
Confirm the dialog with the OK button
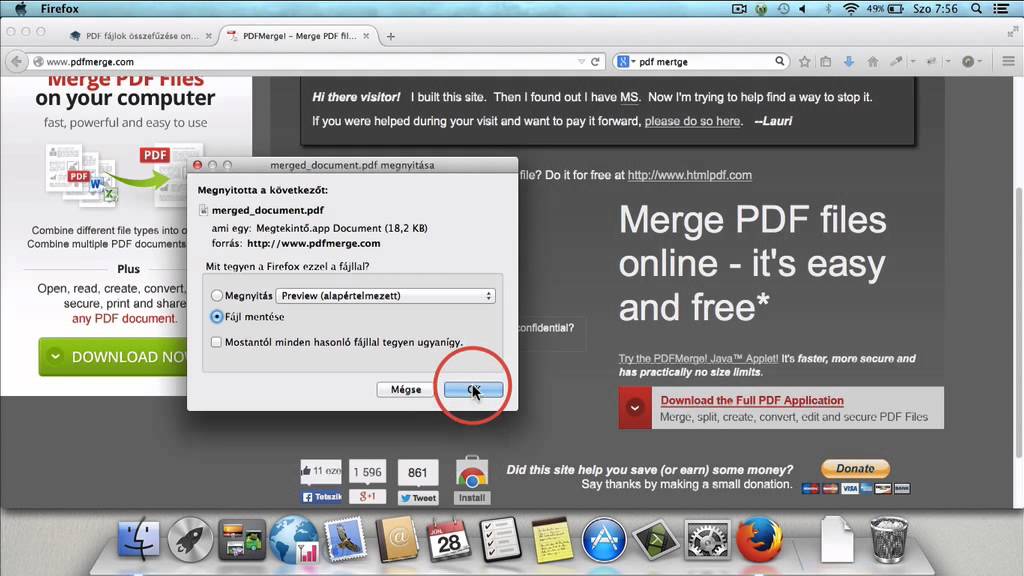pos(473,389)
